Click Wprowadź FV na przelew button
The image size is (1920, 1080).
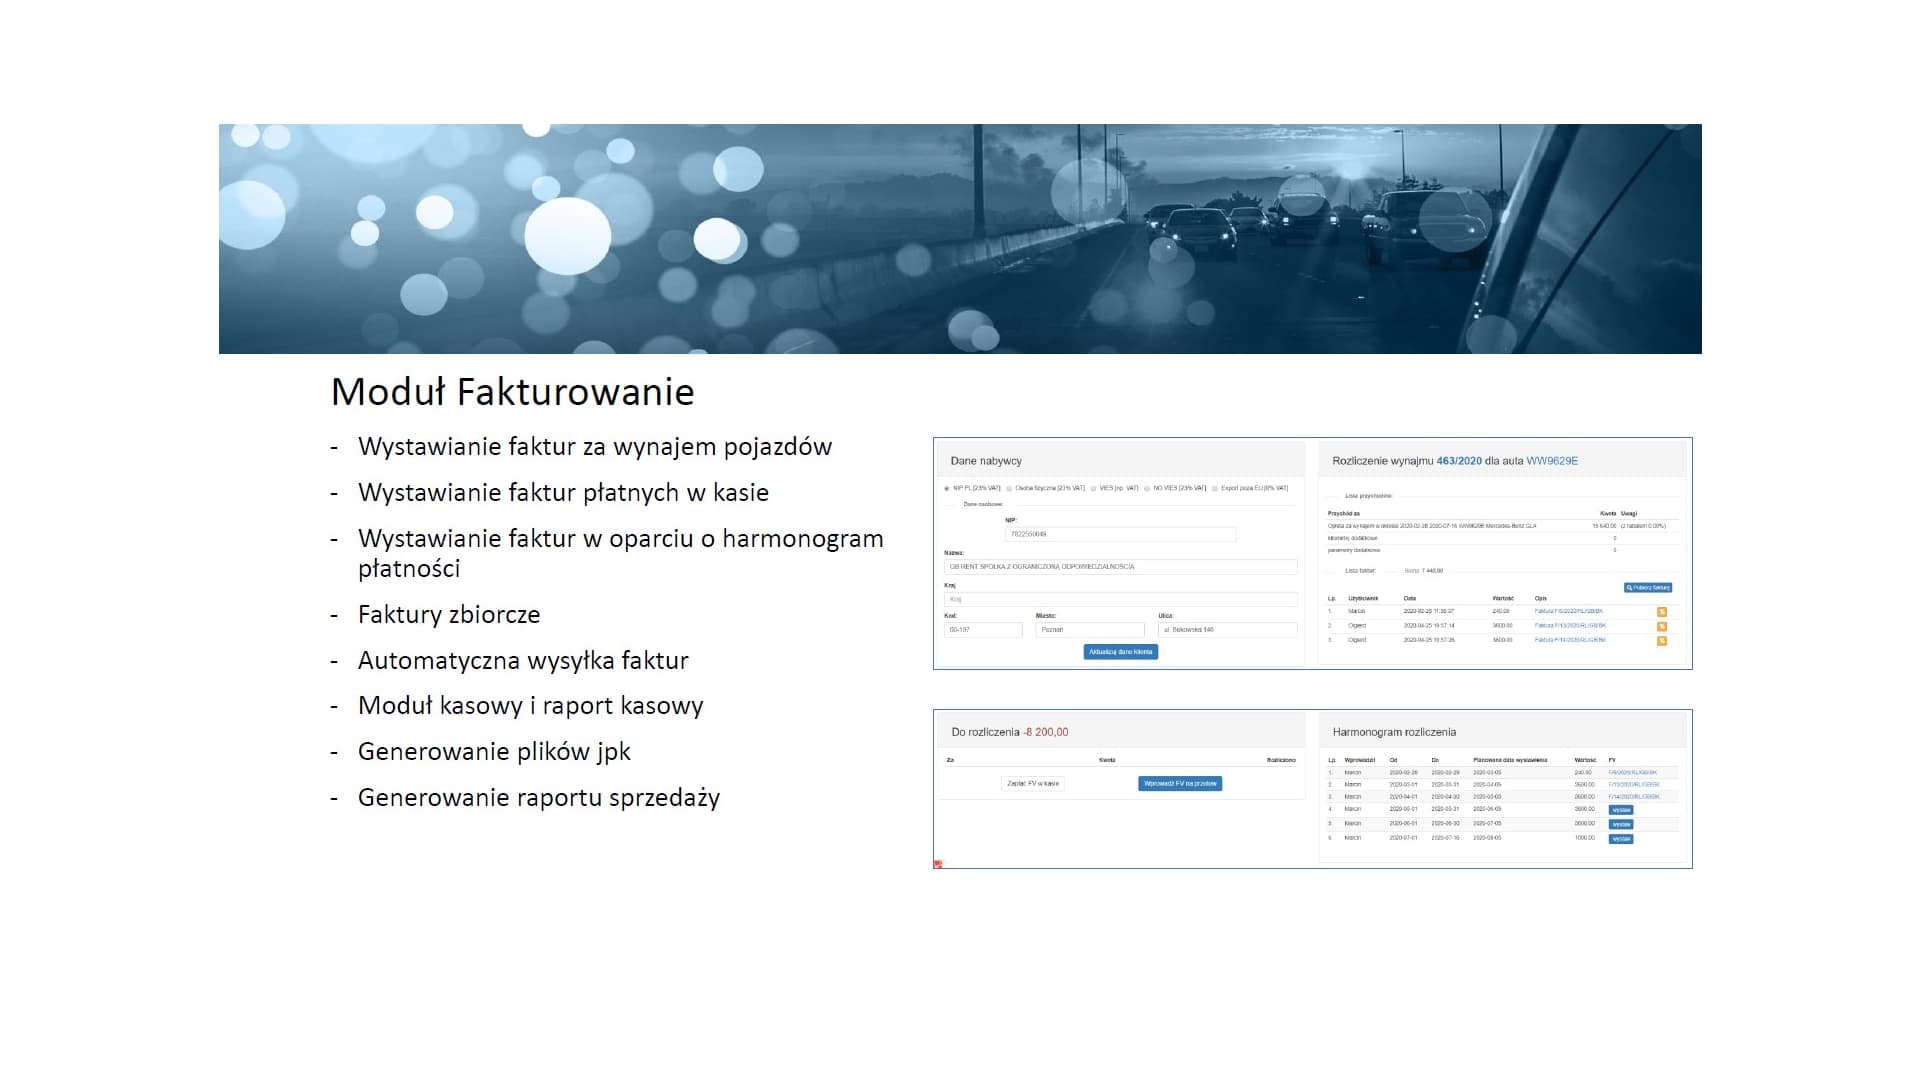(x=1180, y=784)
